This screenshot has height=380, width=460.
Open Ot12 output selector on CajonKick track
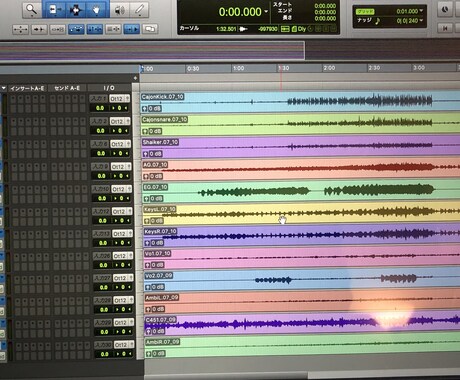120,99
